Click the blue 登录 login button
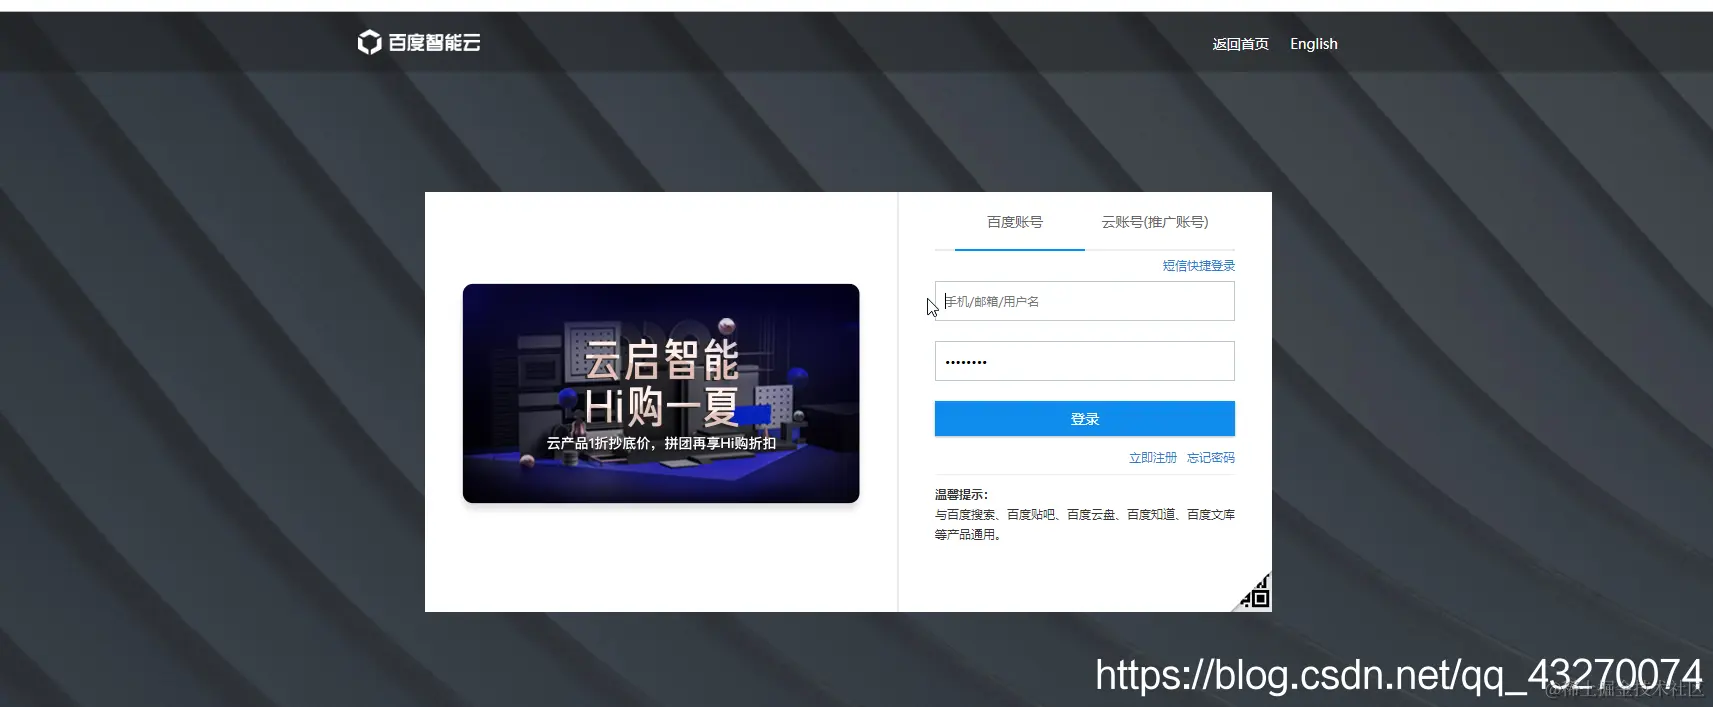Image resolution: width=1713 pixels, height=707 pixels. click(x=1085, y=419)
